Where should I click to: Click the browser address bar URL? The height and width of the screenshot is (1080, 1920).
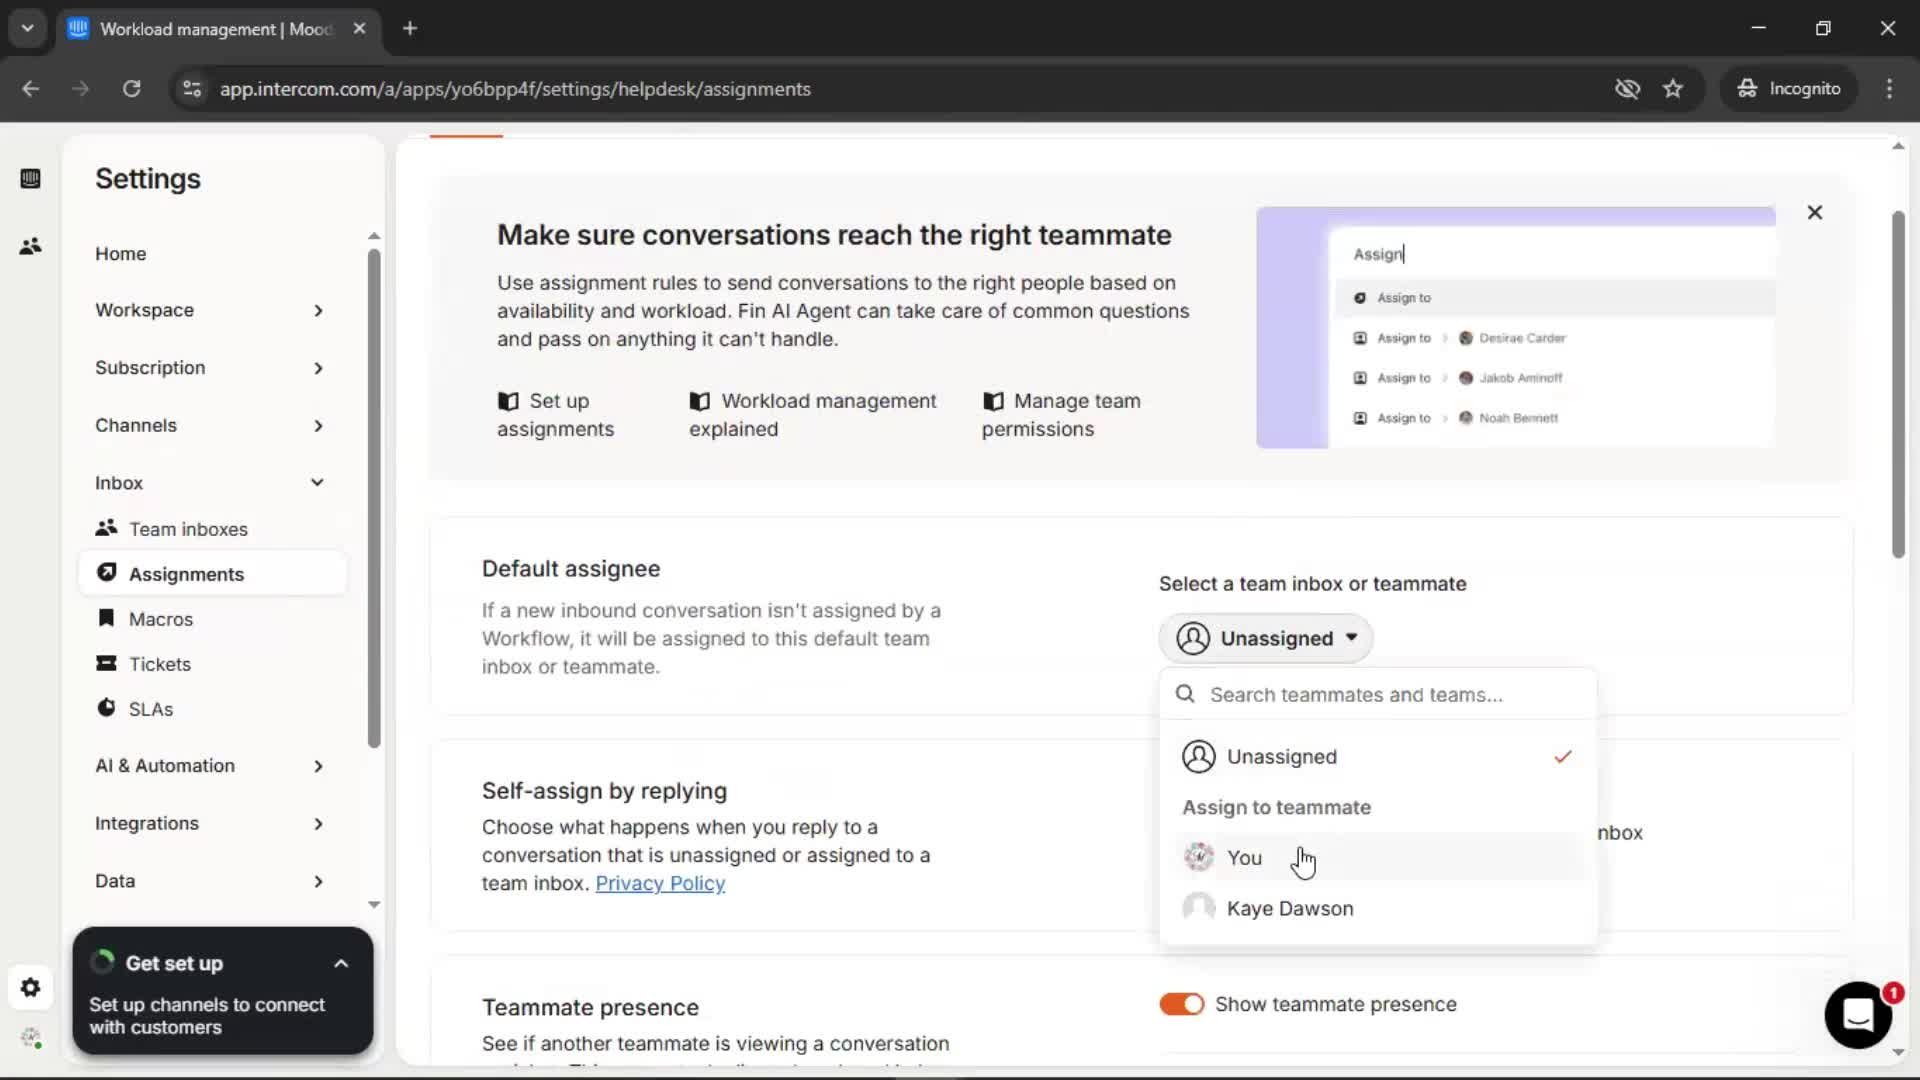click(x=515, y=89)
